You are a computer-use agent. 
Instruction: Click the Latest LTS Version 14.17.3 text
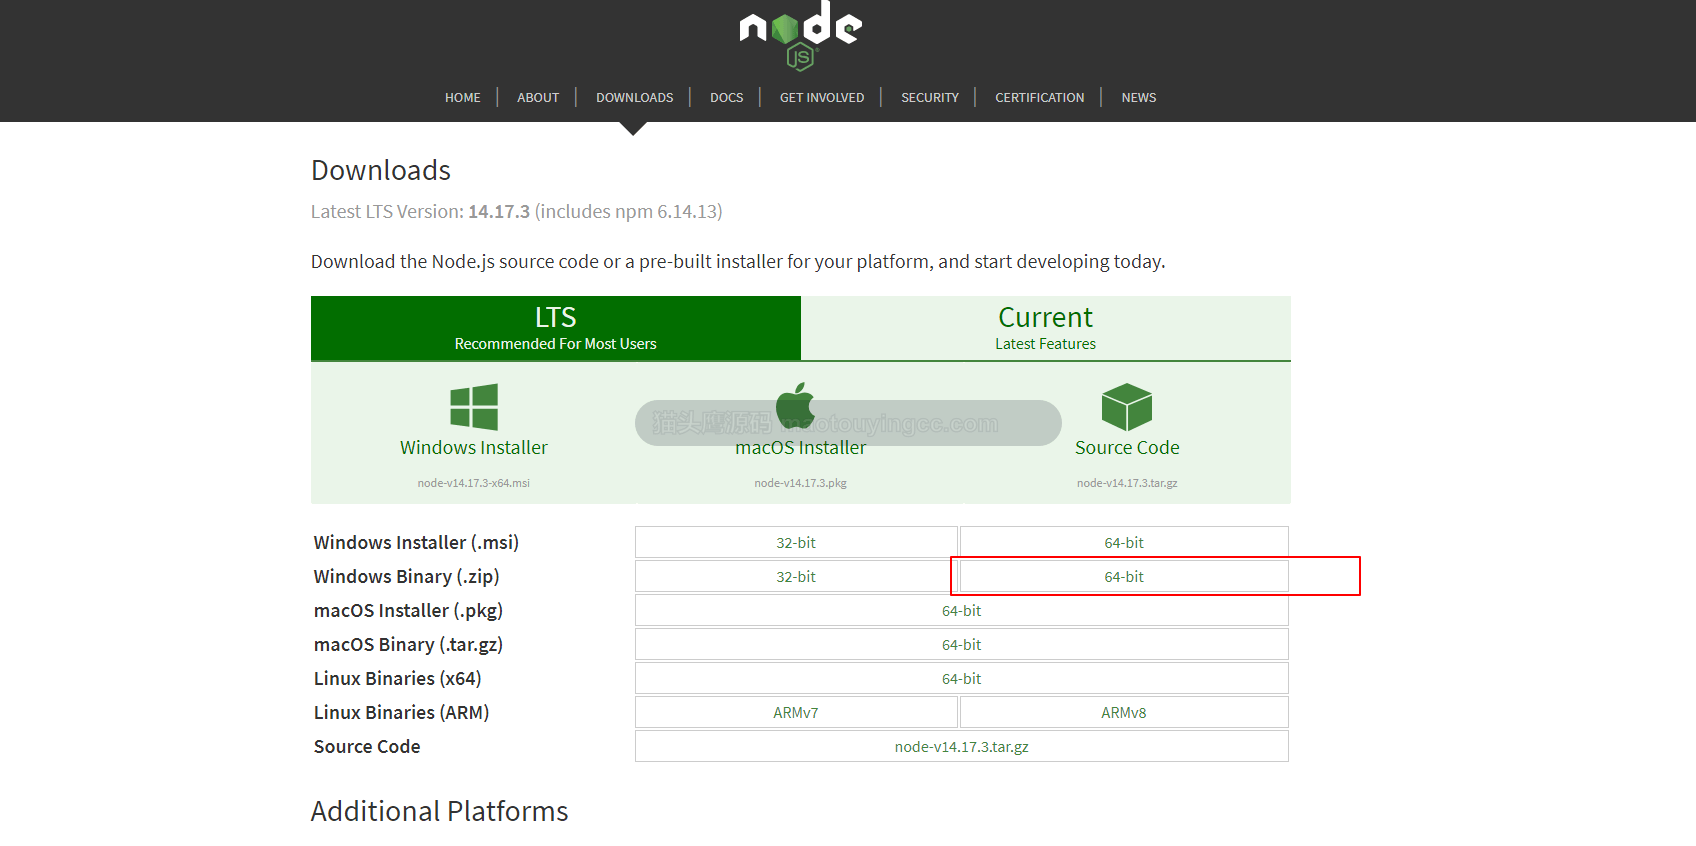coord(516,211)
